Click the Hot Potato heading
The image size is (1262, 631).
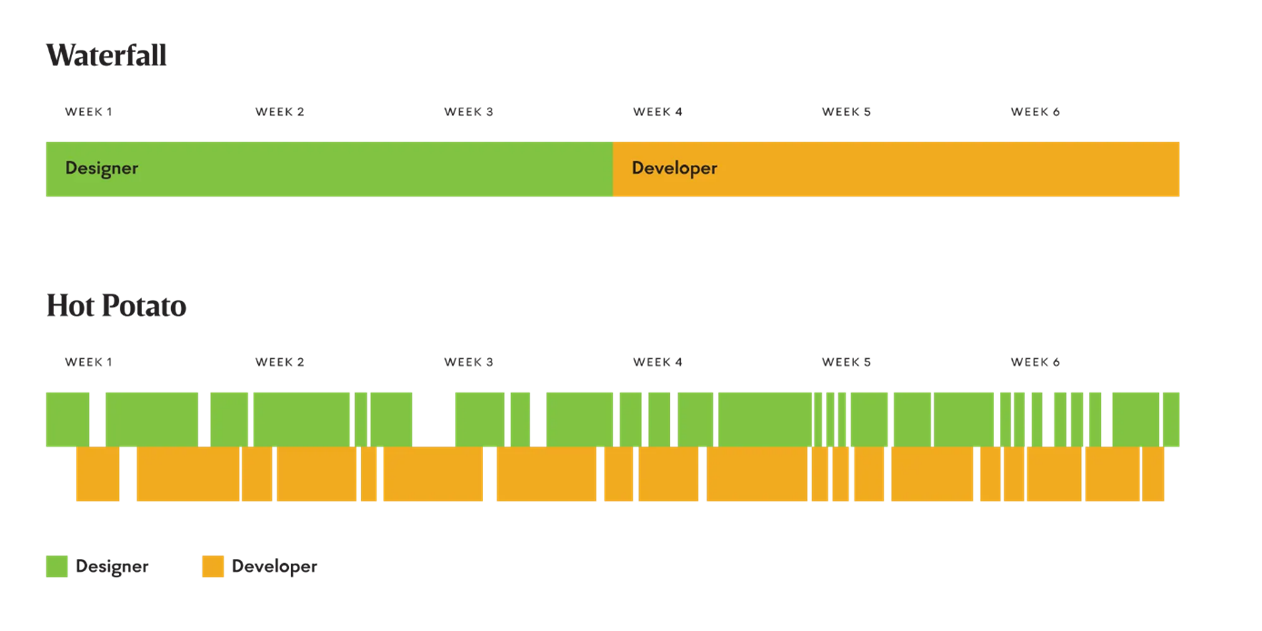click(116, 305)
